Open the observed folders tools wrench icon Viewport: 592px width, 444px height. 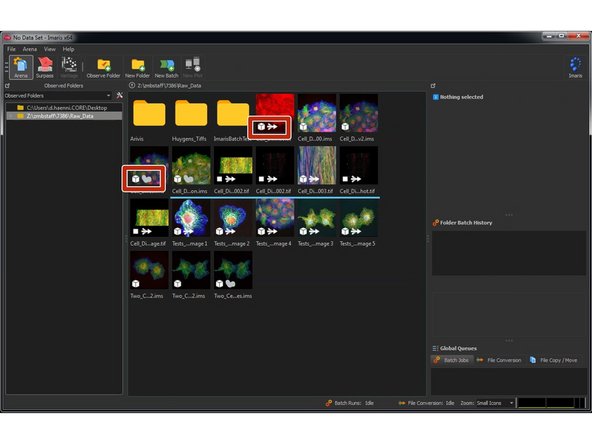tap(119, 96)
